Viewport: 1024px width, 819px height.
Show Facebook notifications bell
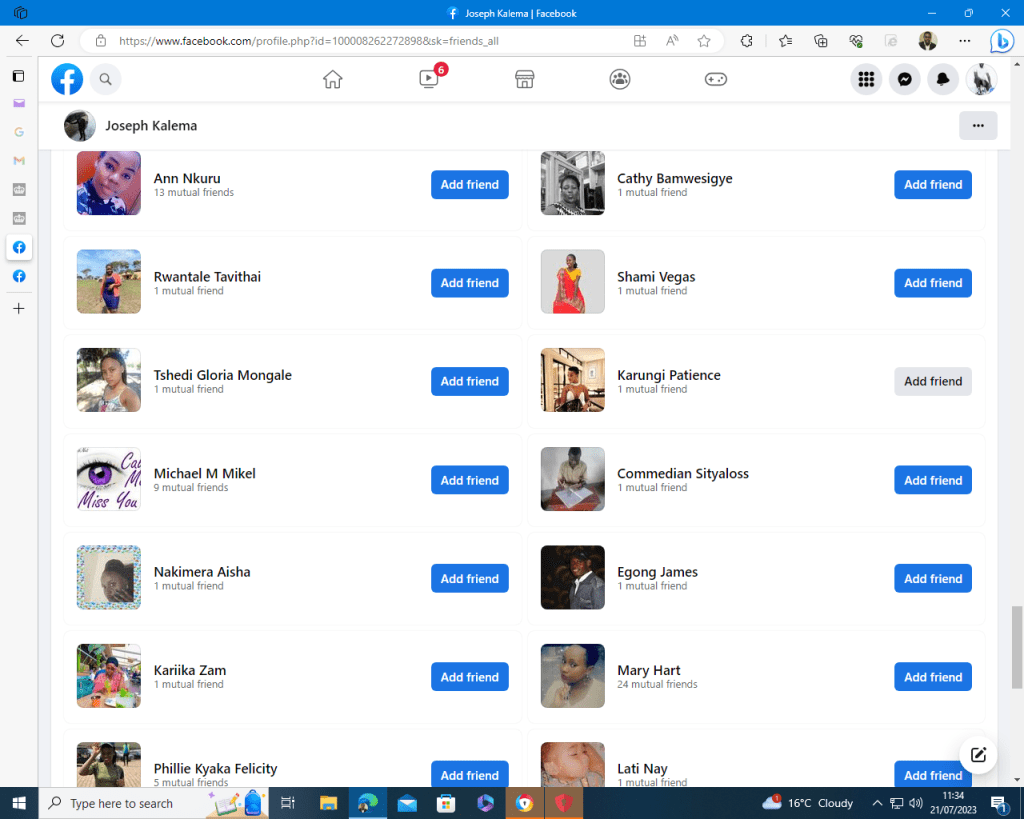coord(942,79)
